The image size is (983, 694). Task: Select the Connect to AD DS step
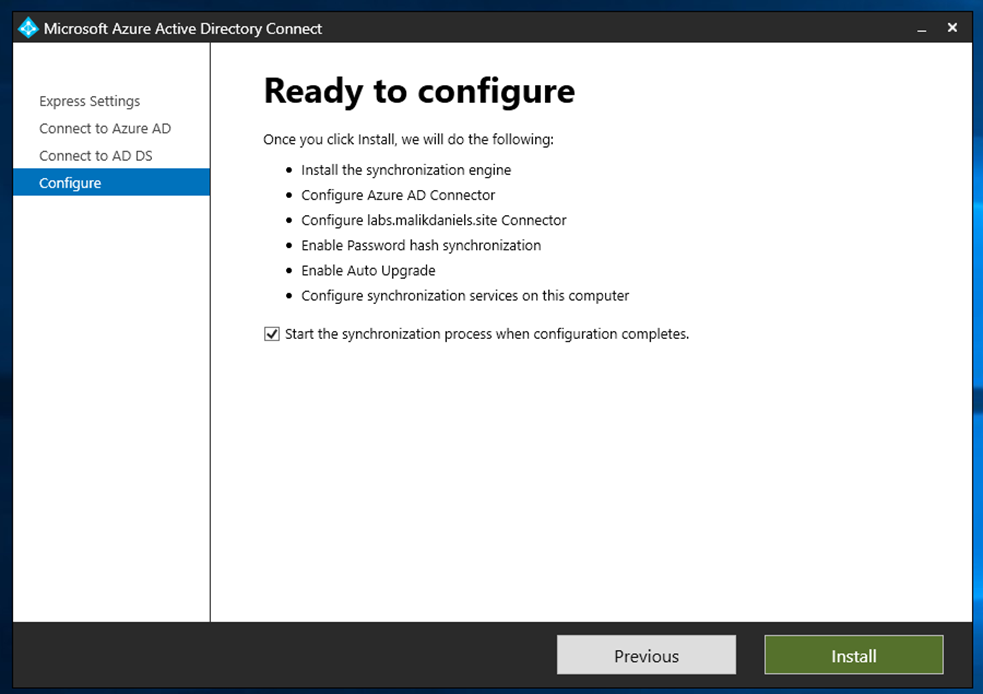(95, 155)
